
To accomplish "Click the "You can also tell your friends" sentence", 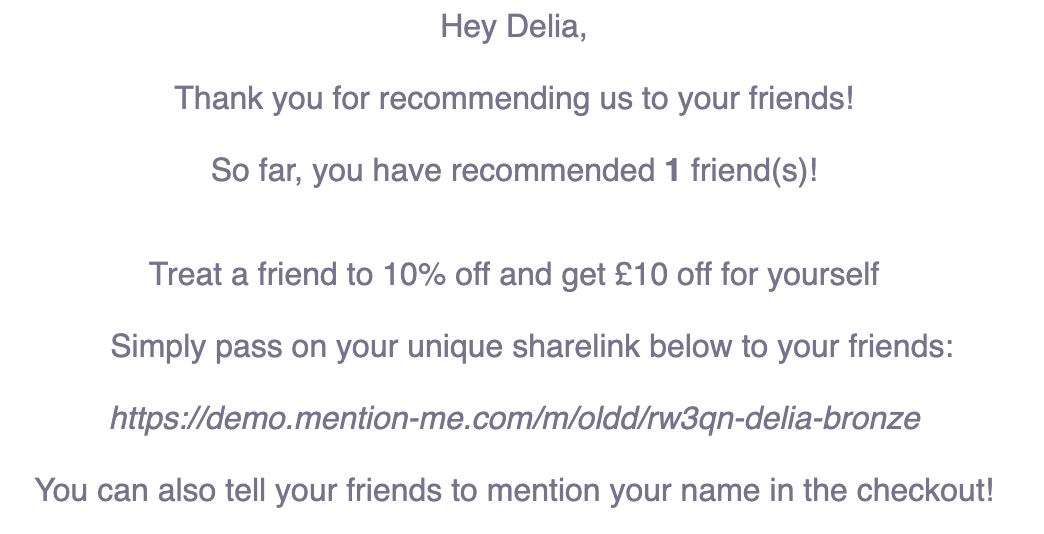I will (x=513, y=490).
